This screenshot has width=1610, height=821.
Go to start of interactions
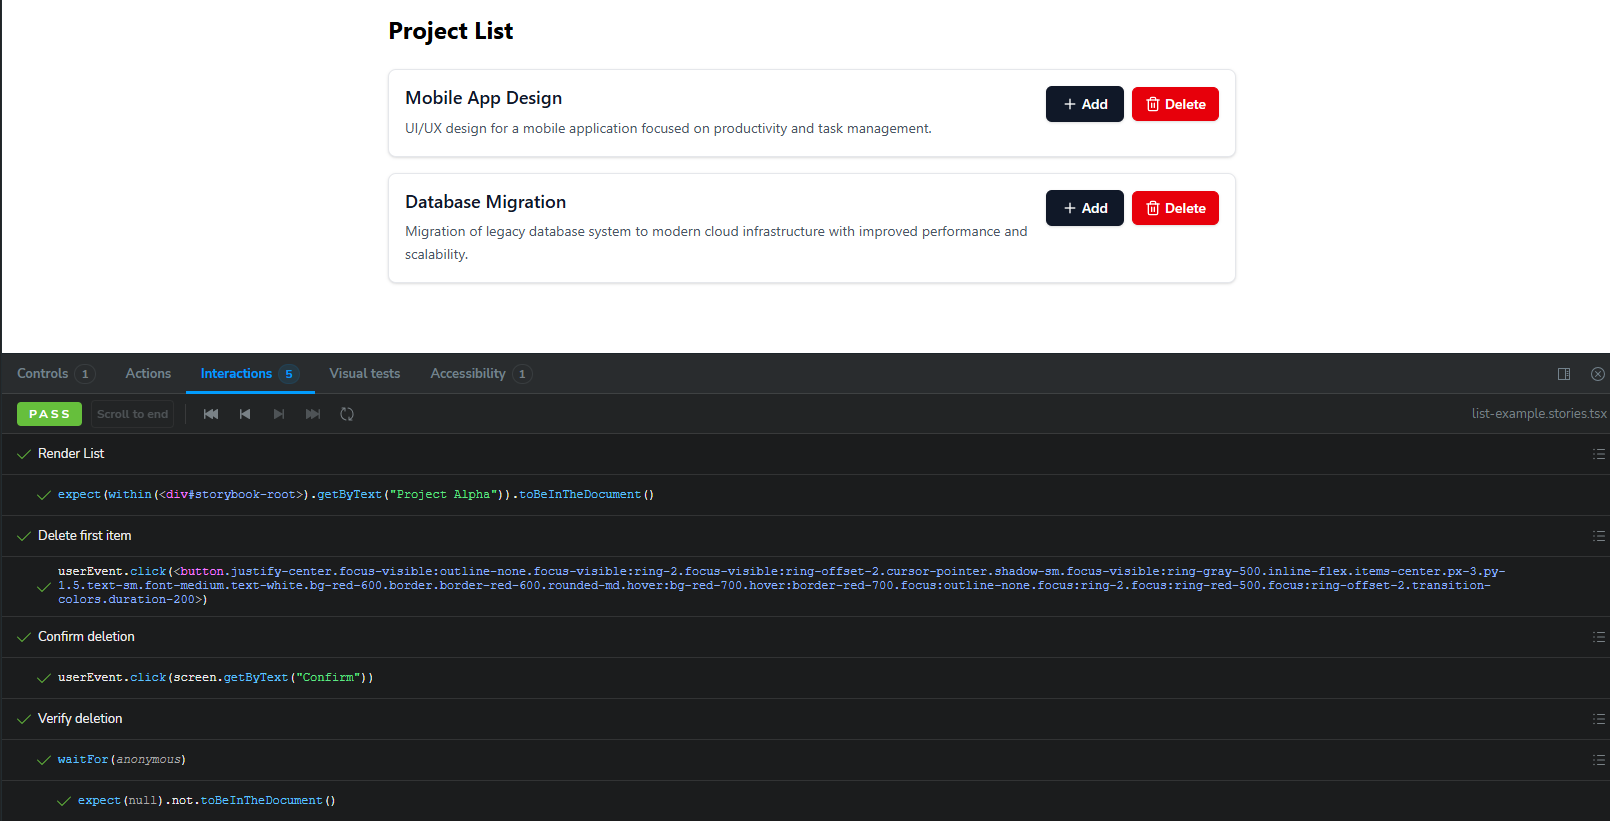(211, 414)
